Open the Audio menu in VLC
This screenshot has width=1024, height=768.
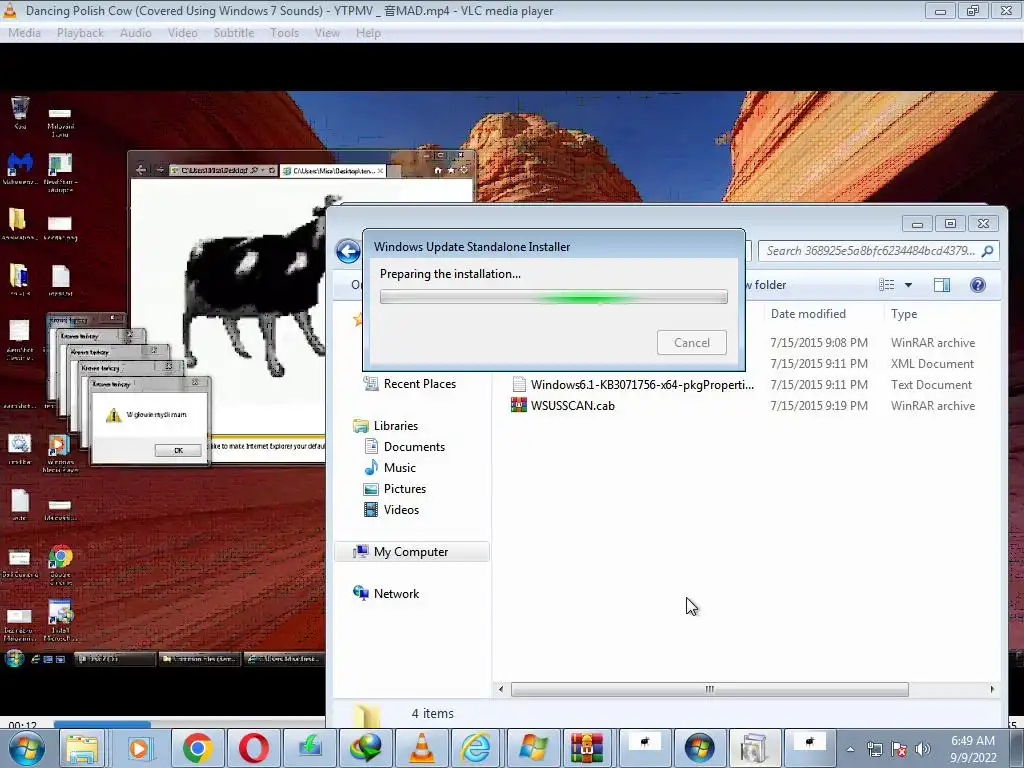point(135,33)
